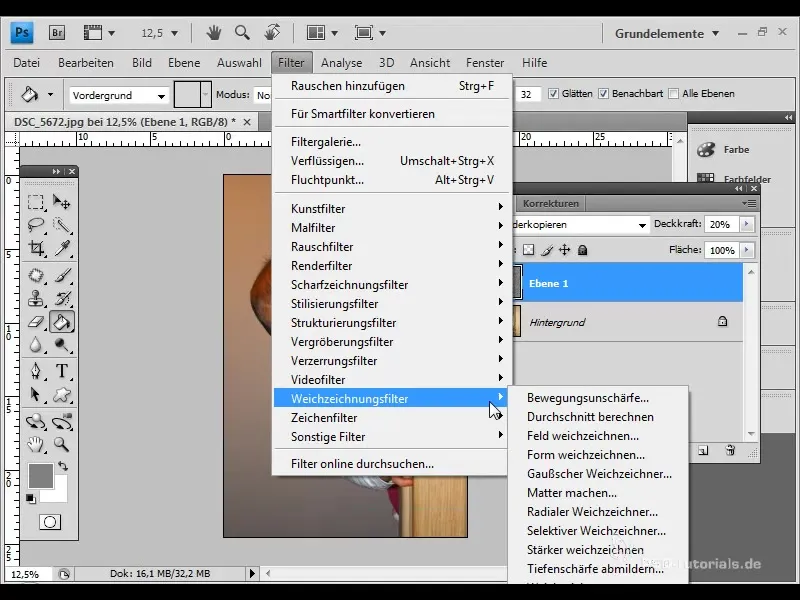Select the Spot Healing Brush tool
The width and height of the screenshot is (800, 600).
point(36,276)
